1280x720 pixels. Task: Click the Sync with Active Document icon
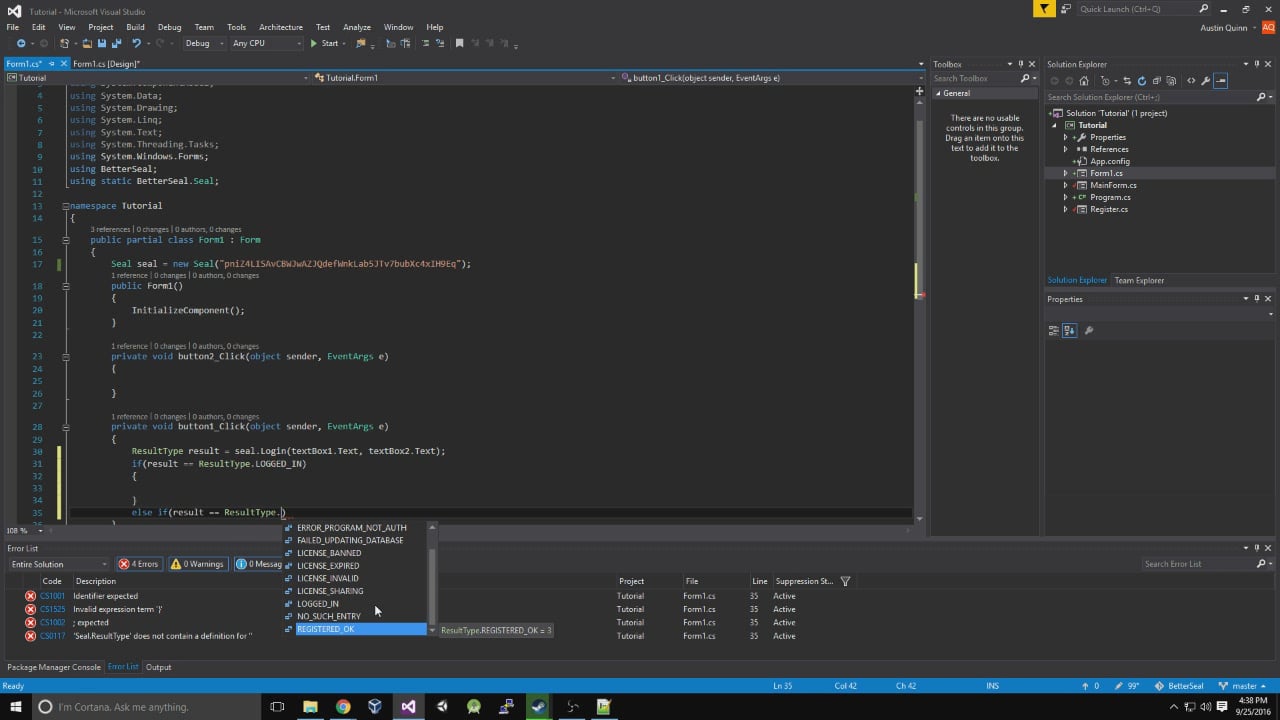point(1127,81)
